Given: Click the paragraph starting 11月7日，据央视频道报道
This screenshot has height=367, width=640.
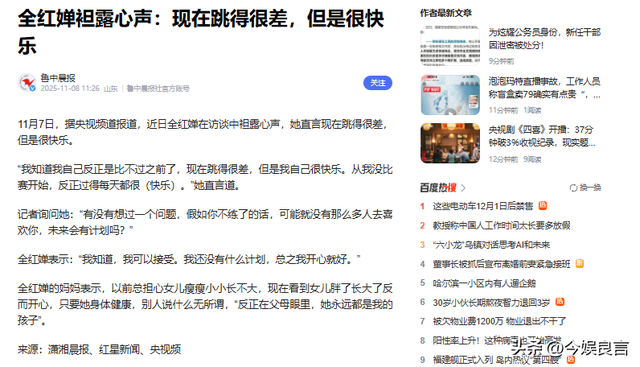Looking at the screenshot, I should [202, 132].
